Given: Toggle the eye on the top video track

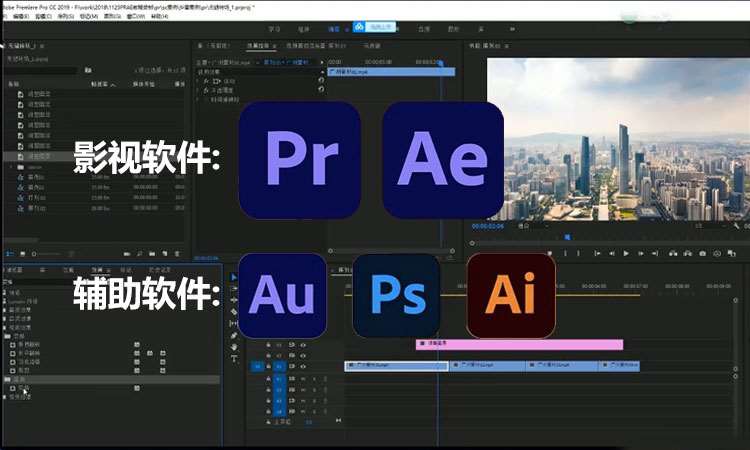Looking at the screenshot, I should coord(303,344).
